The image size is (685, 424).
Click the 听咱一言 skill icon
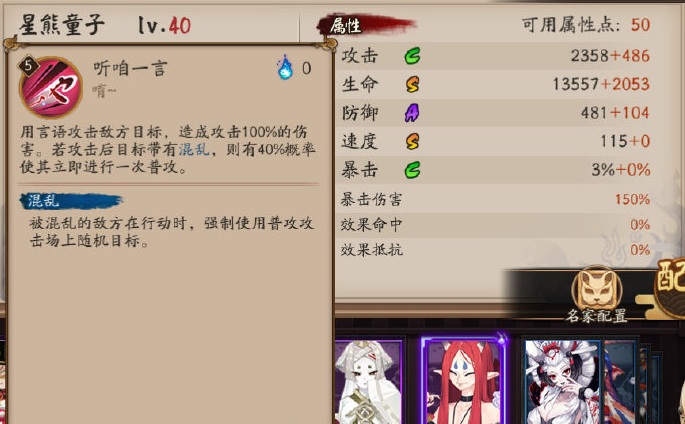tap(51, 87)
